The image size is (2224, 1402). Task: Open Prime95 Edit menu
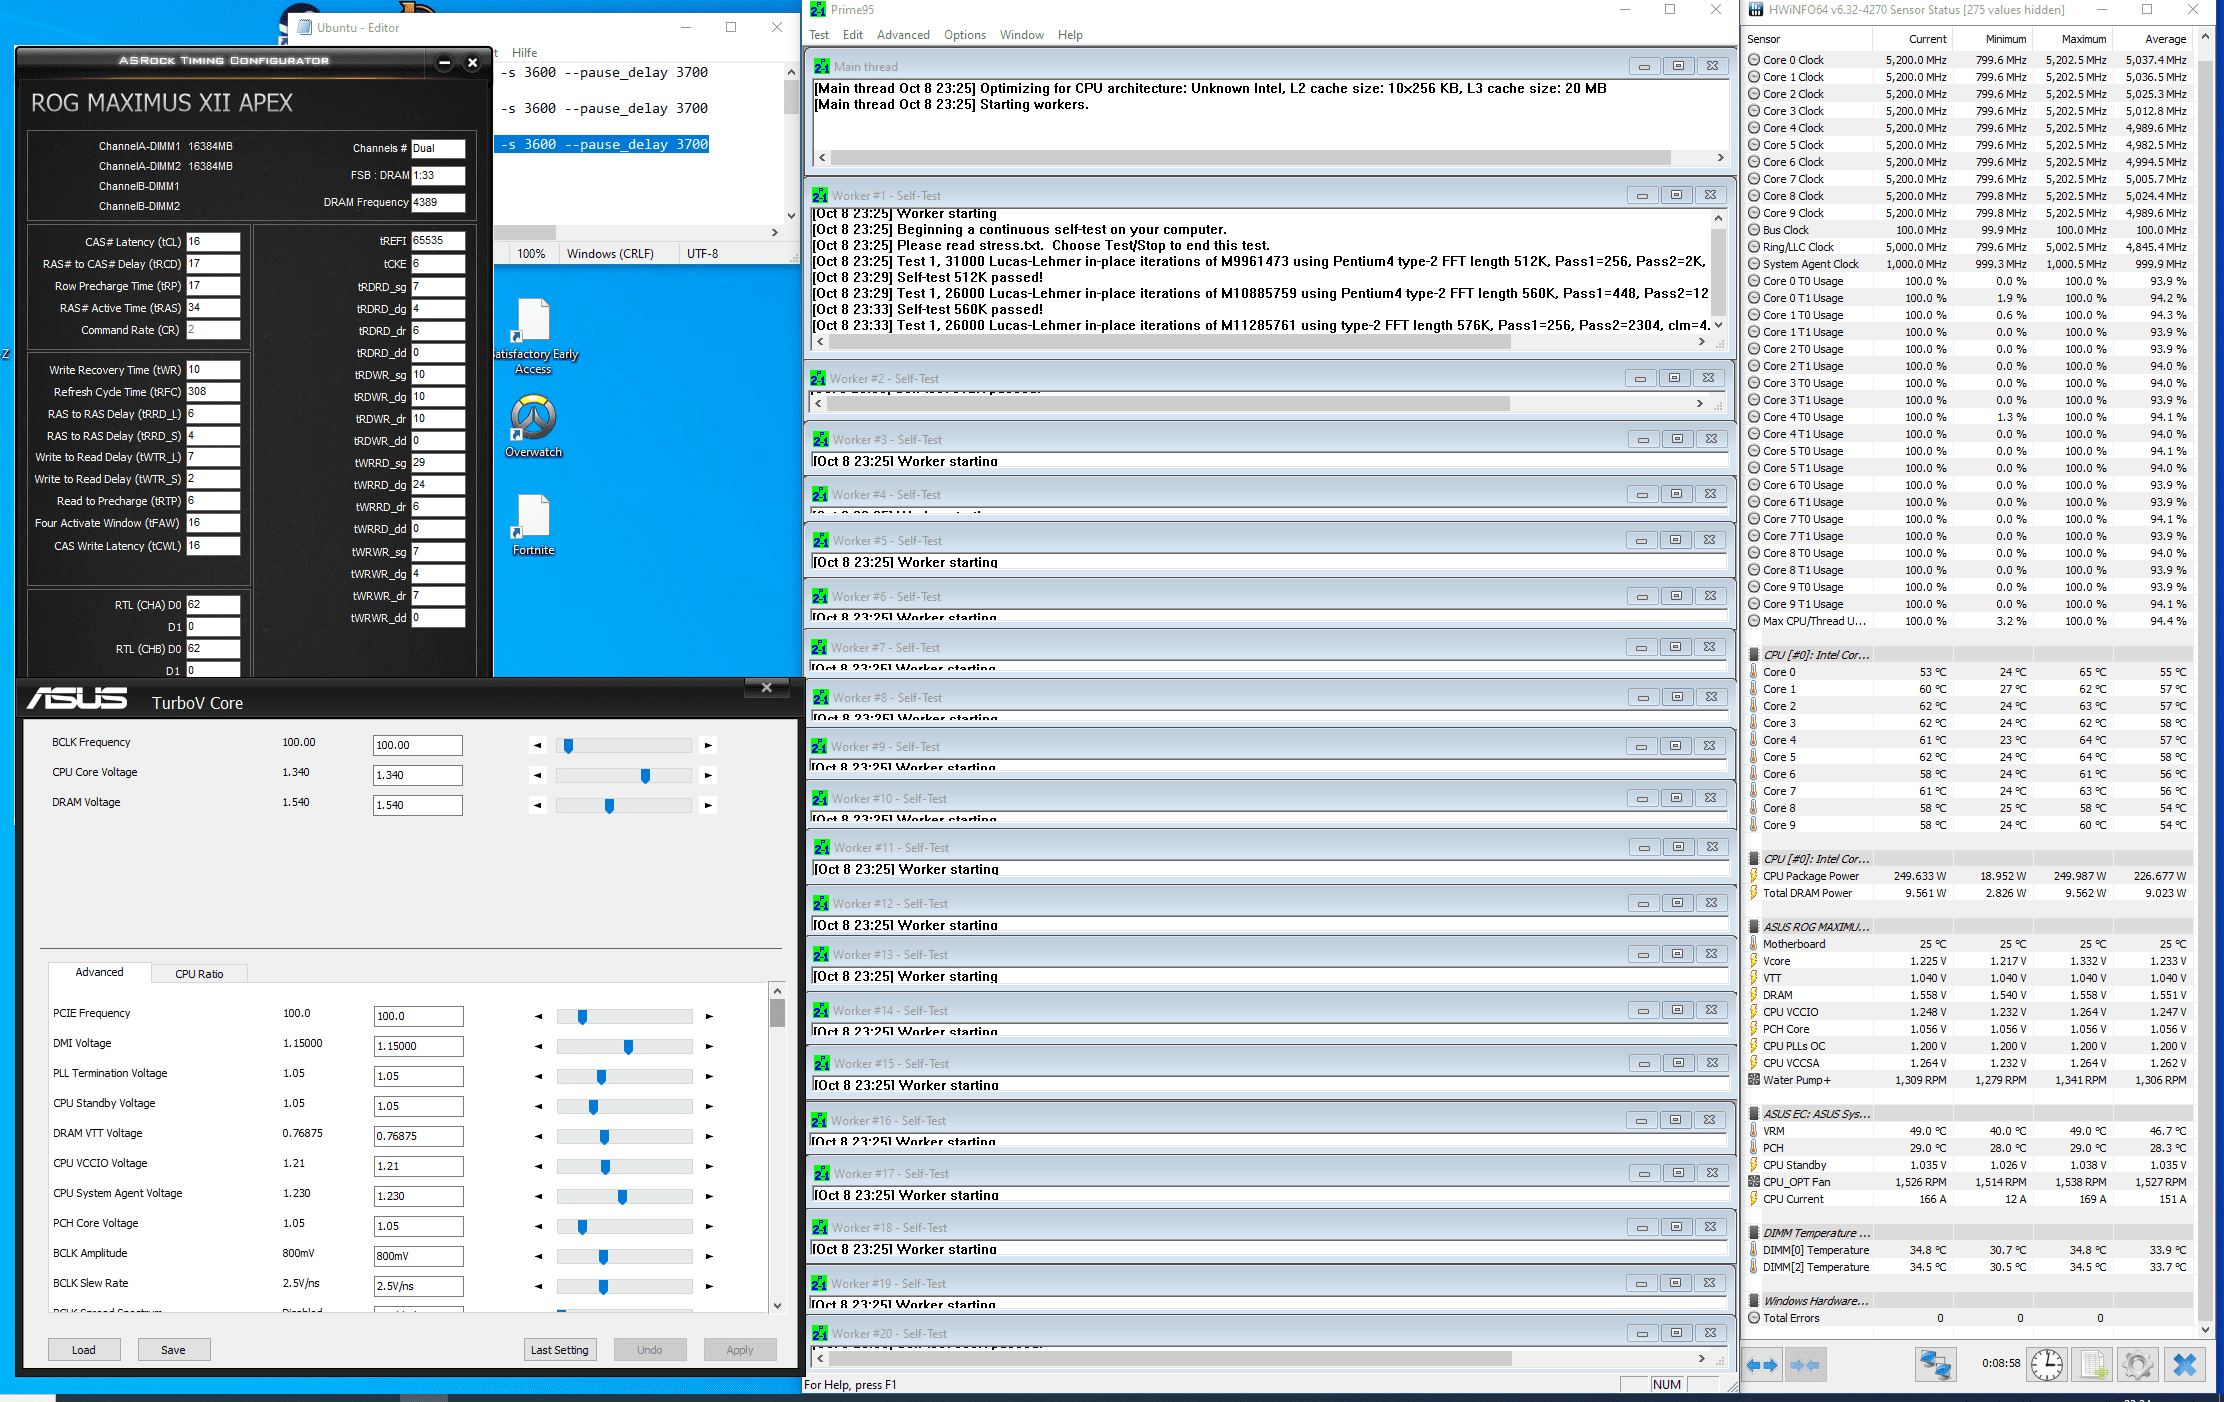click(x=852, y=35)
